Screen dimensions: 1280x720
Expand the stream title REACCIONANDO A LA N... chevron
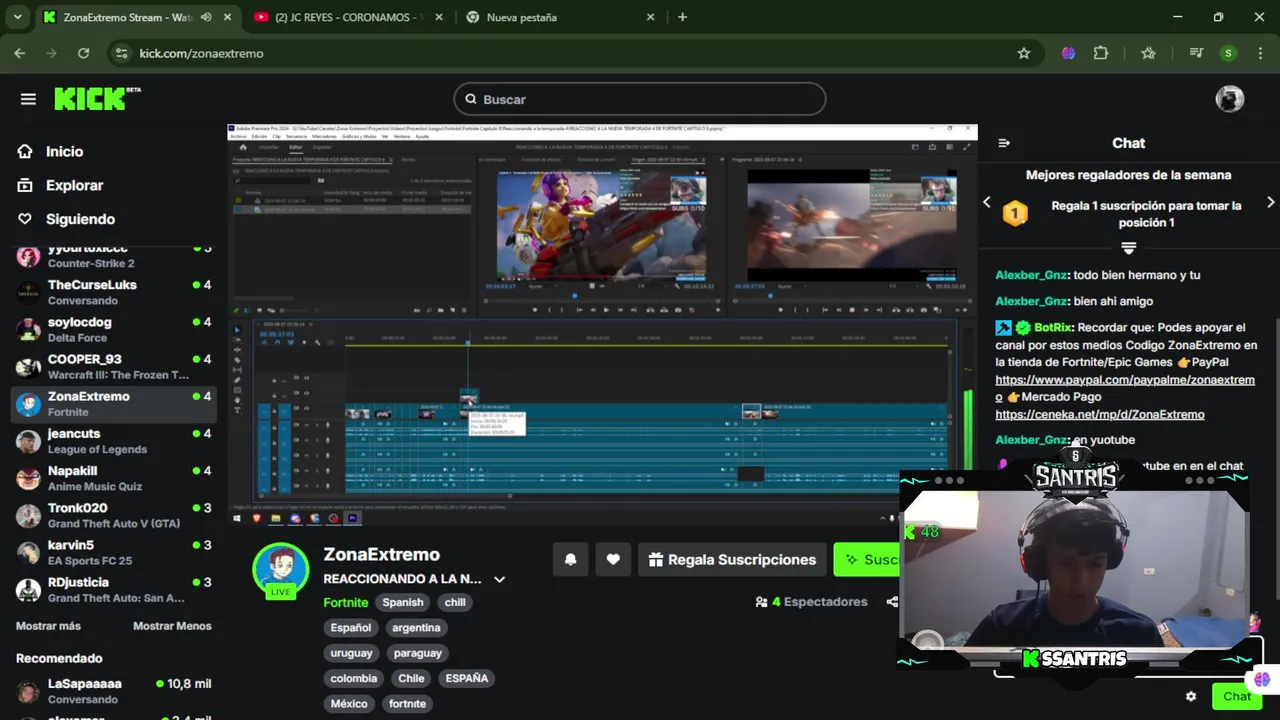coord(499,579)
